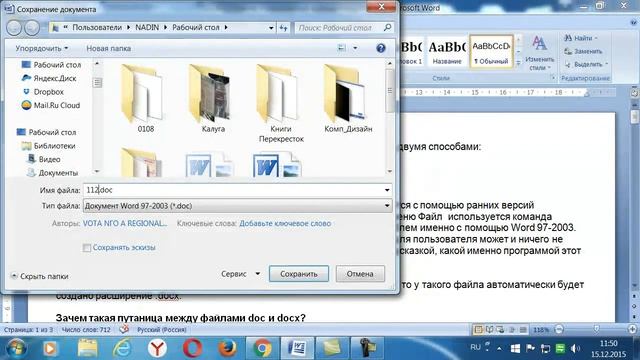Click the 118% zoom level
This screenshot has width=640, height=360.
[x=541, y=329]
